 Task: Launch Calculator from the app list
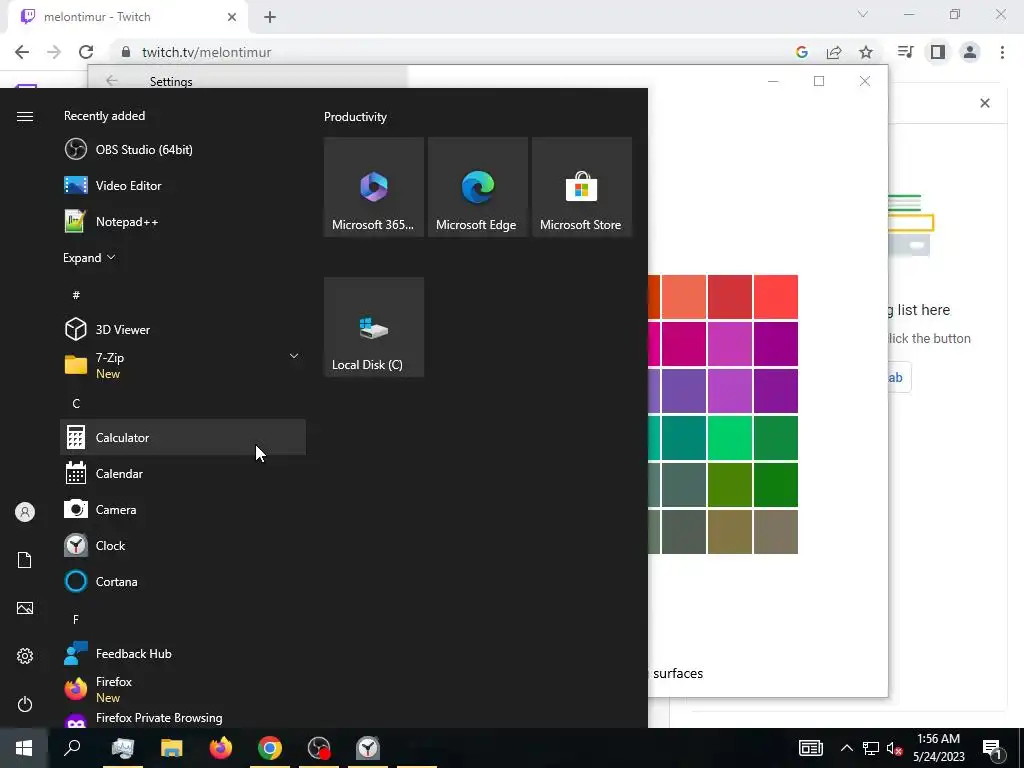pos(183,438)
